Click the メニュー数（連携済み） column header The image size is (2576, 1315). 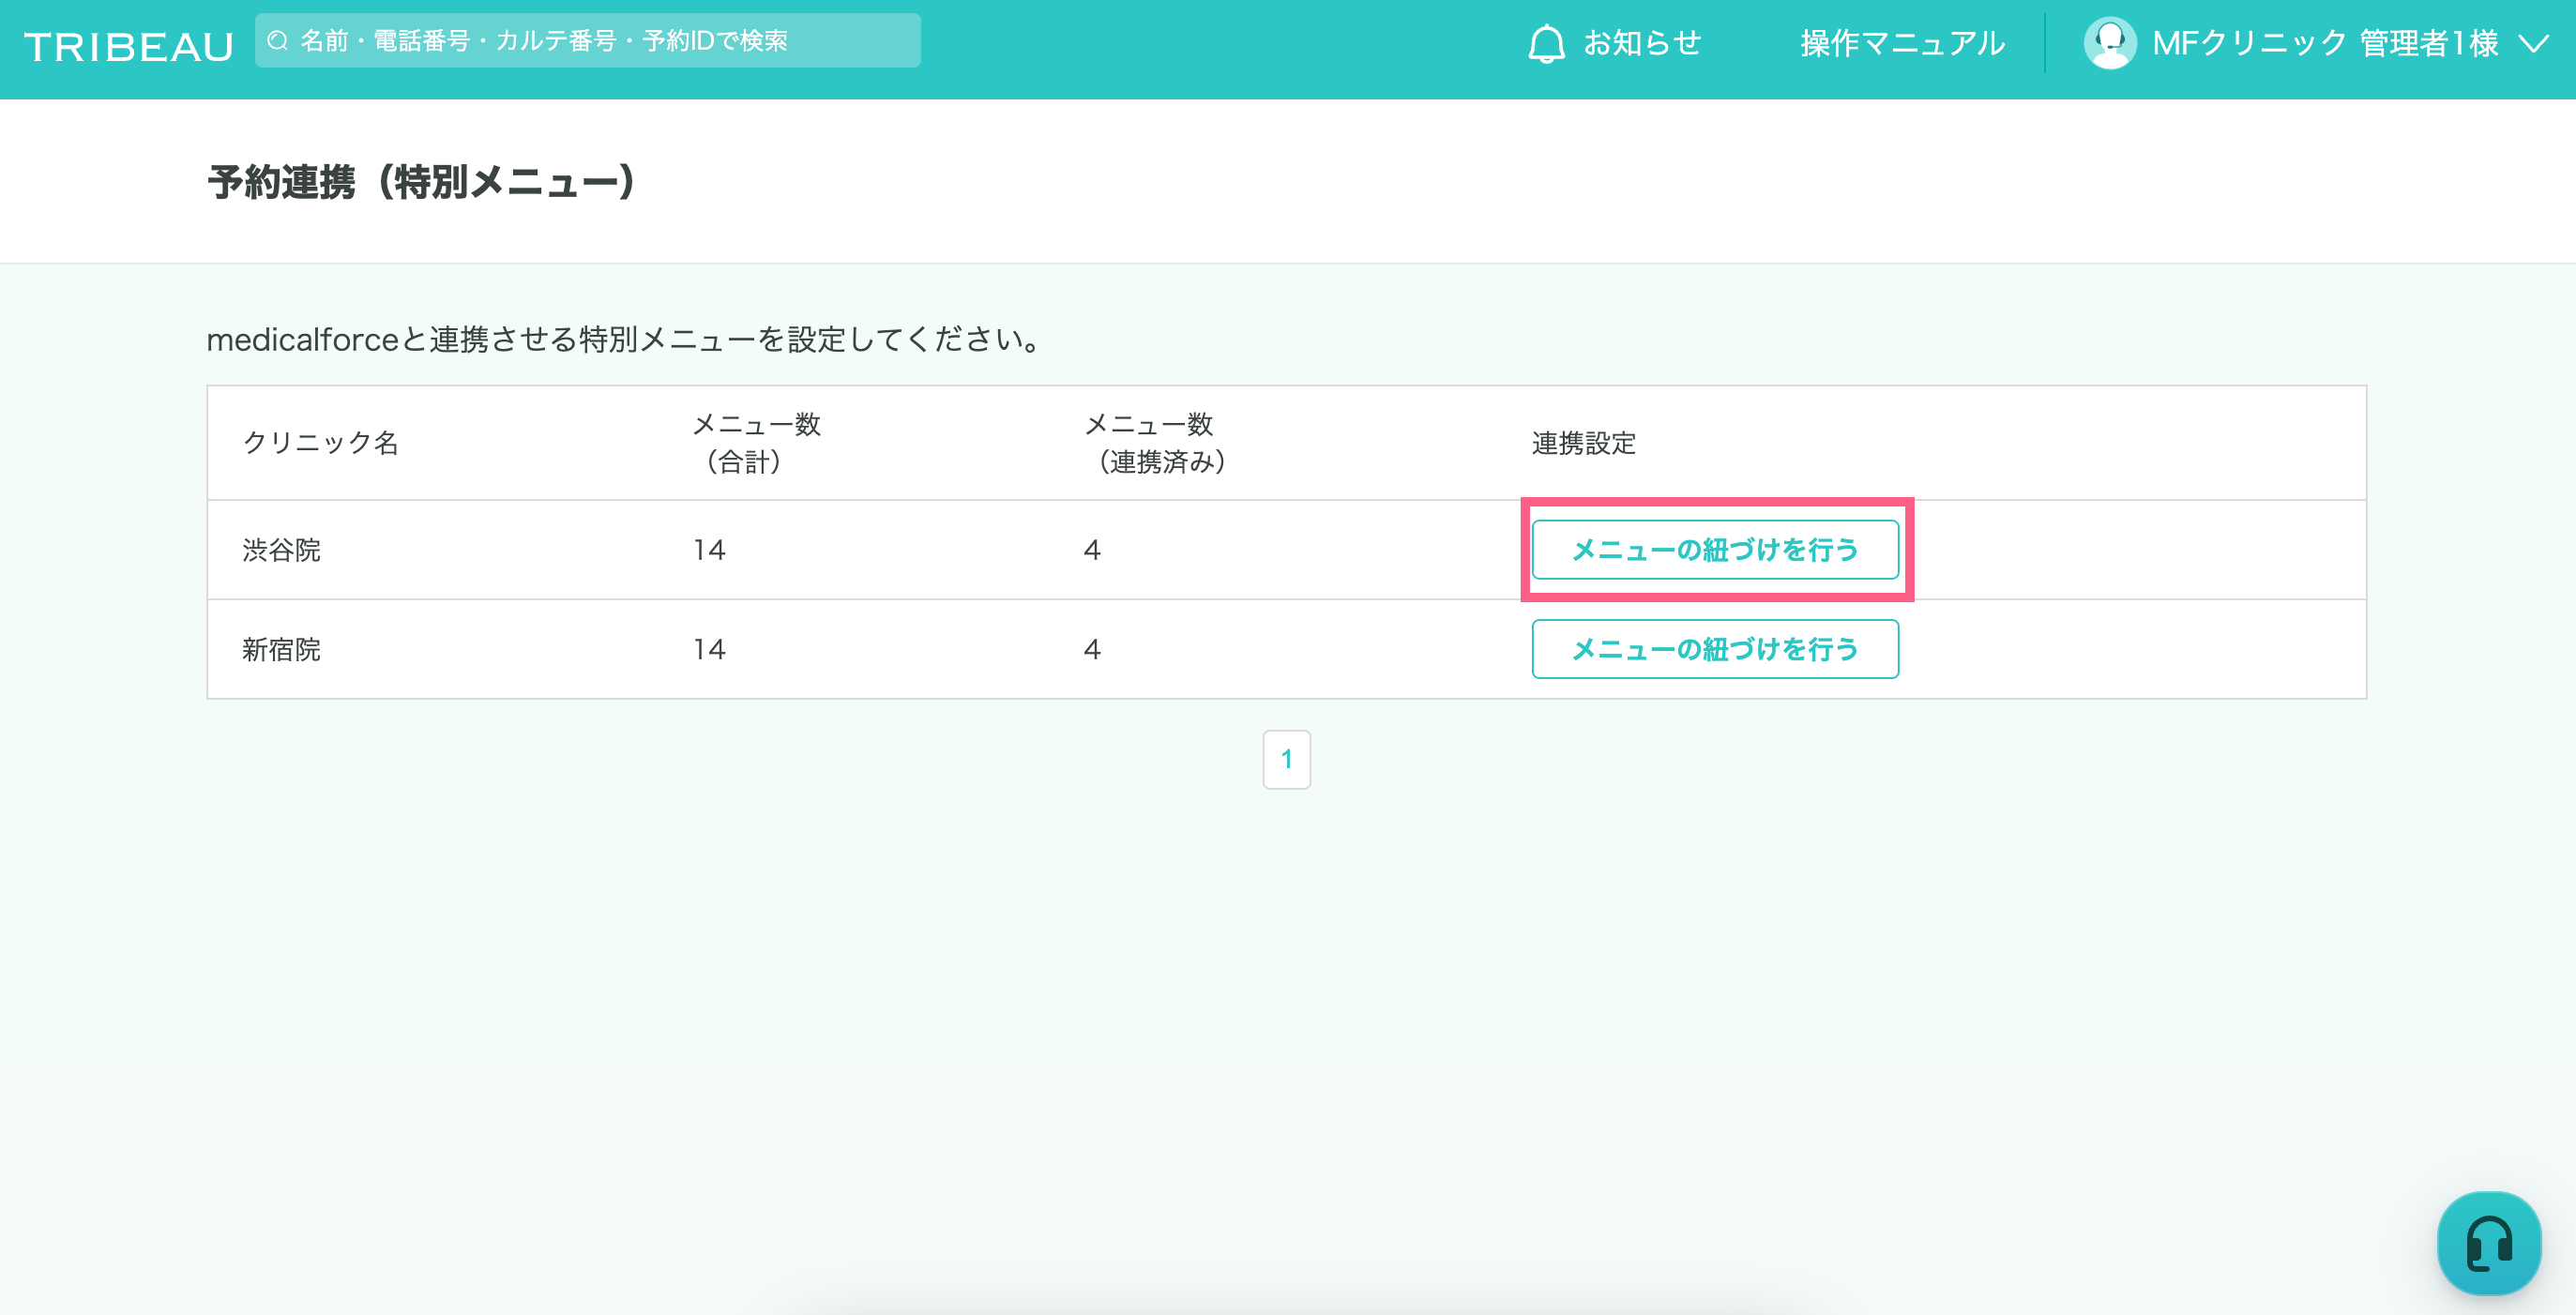1154,442
